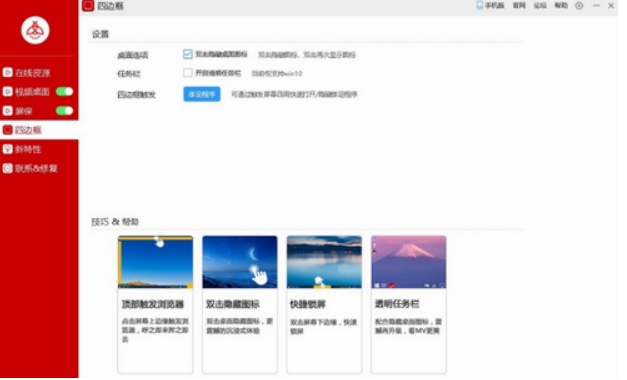The height and width of the screenshot is (380, 627).
Task: Close the 四边框 window
Action: point(611,6)
